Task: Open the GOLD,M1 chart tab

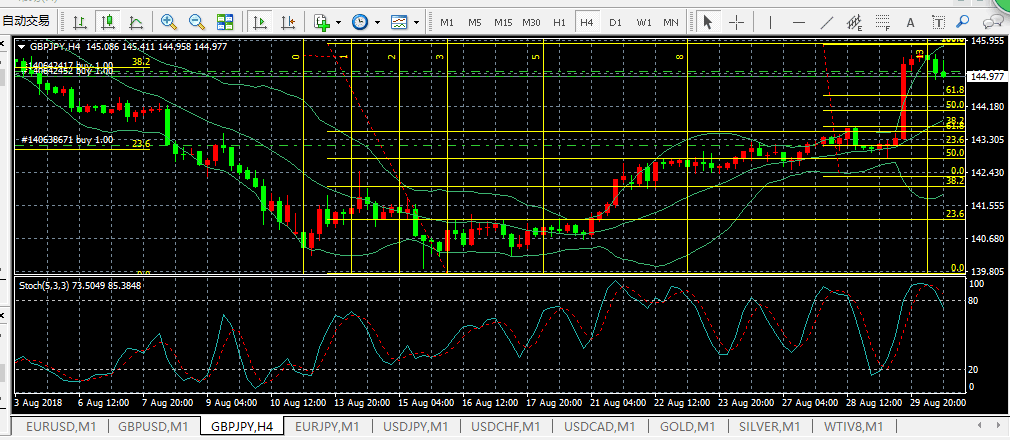Action: point(687,426)
